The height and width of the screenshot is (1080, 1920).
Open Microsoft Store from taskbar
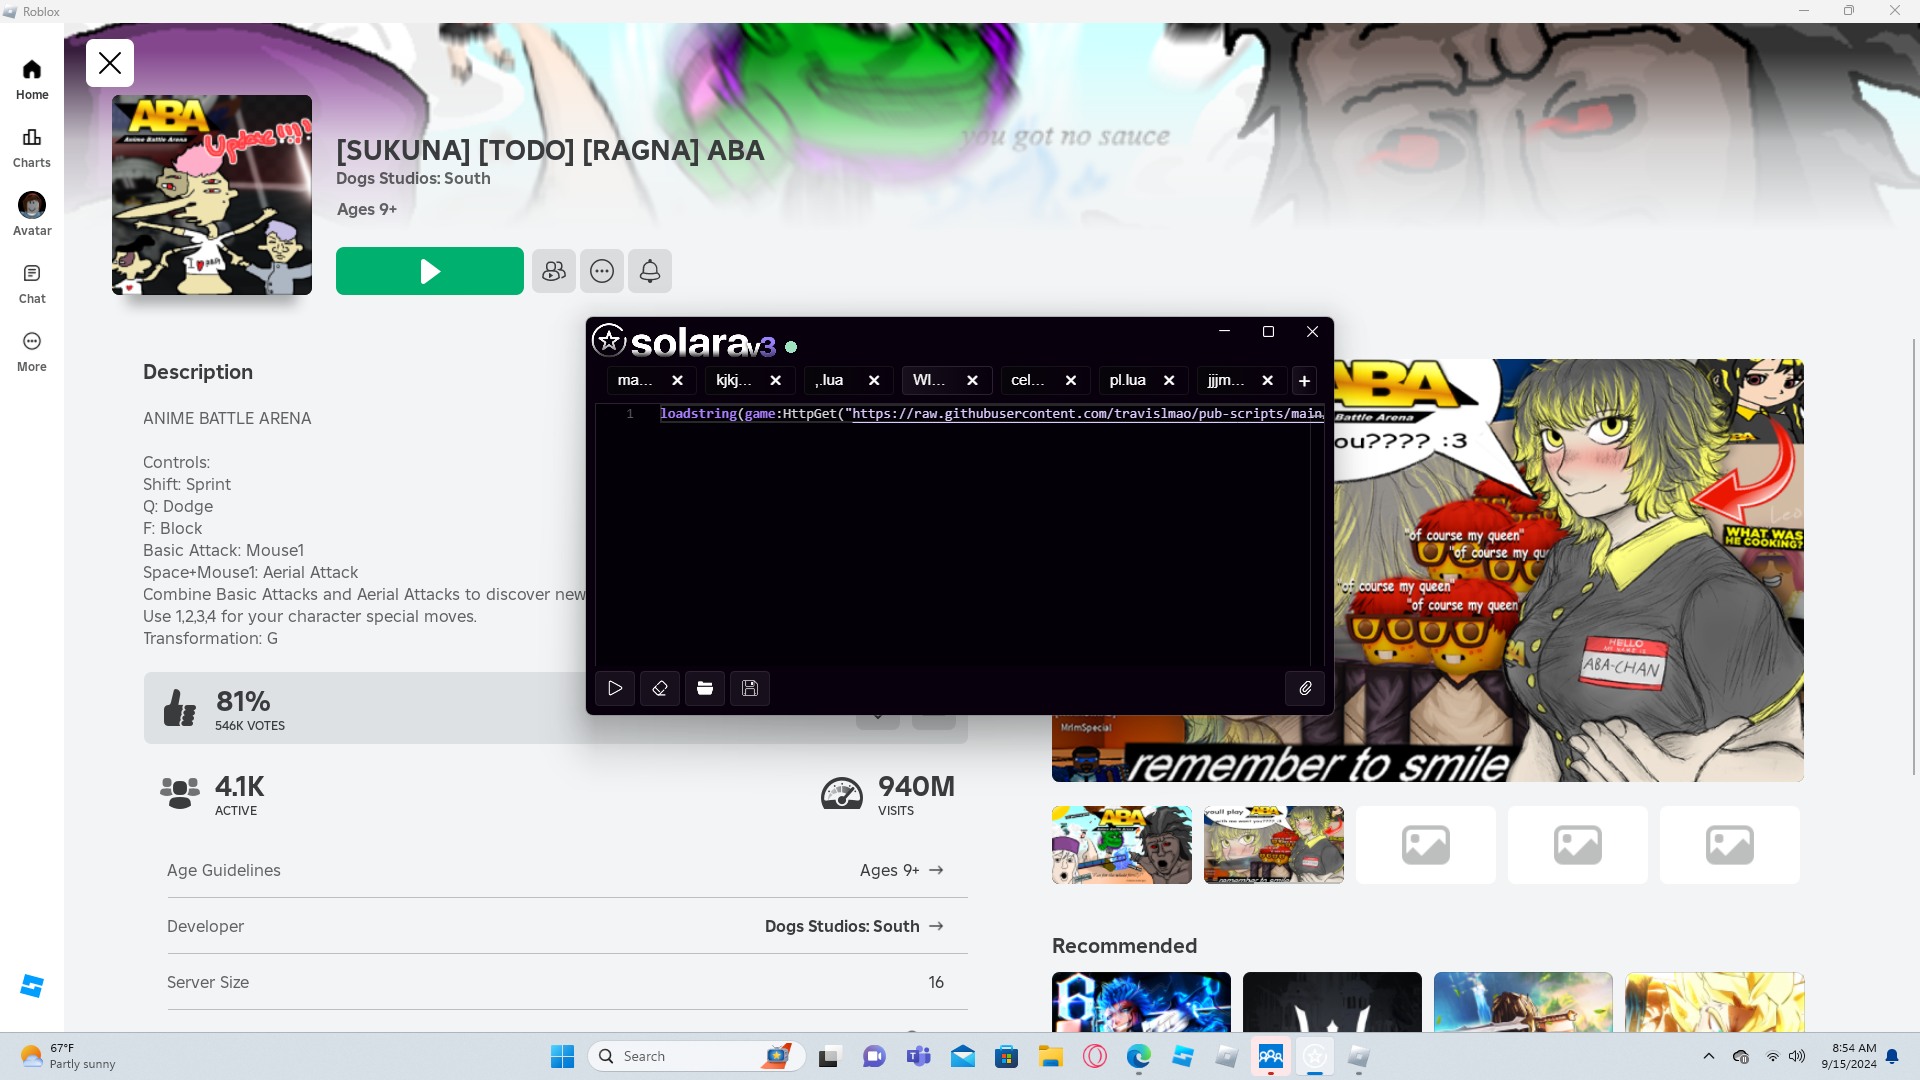[1006, 1056]
